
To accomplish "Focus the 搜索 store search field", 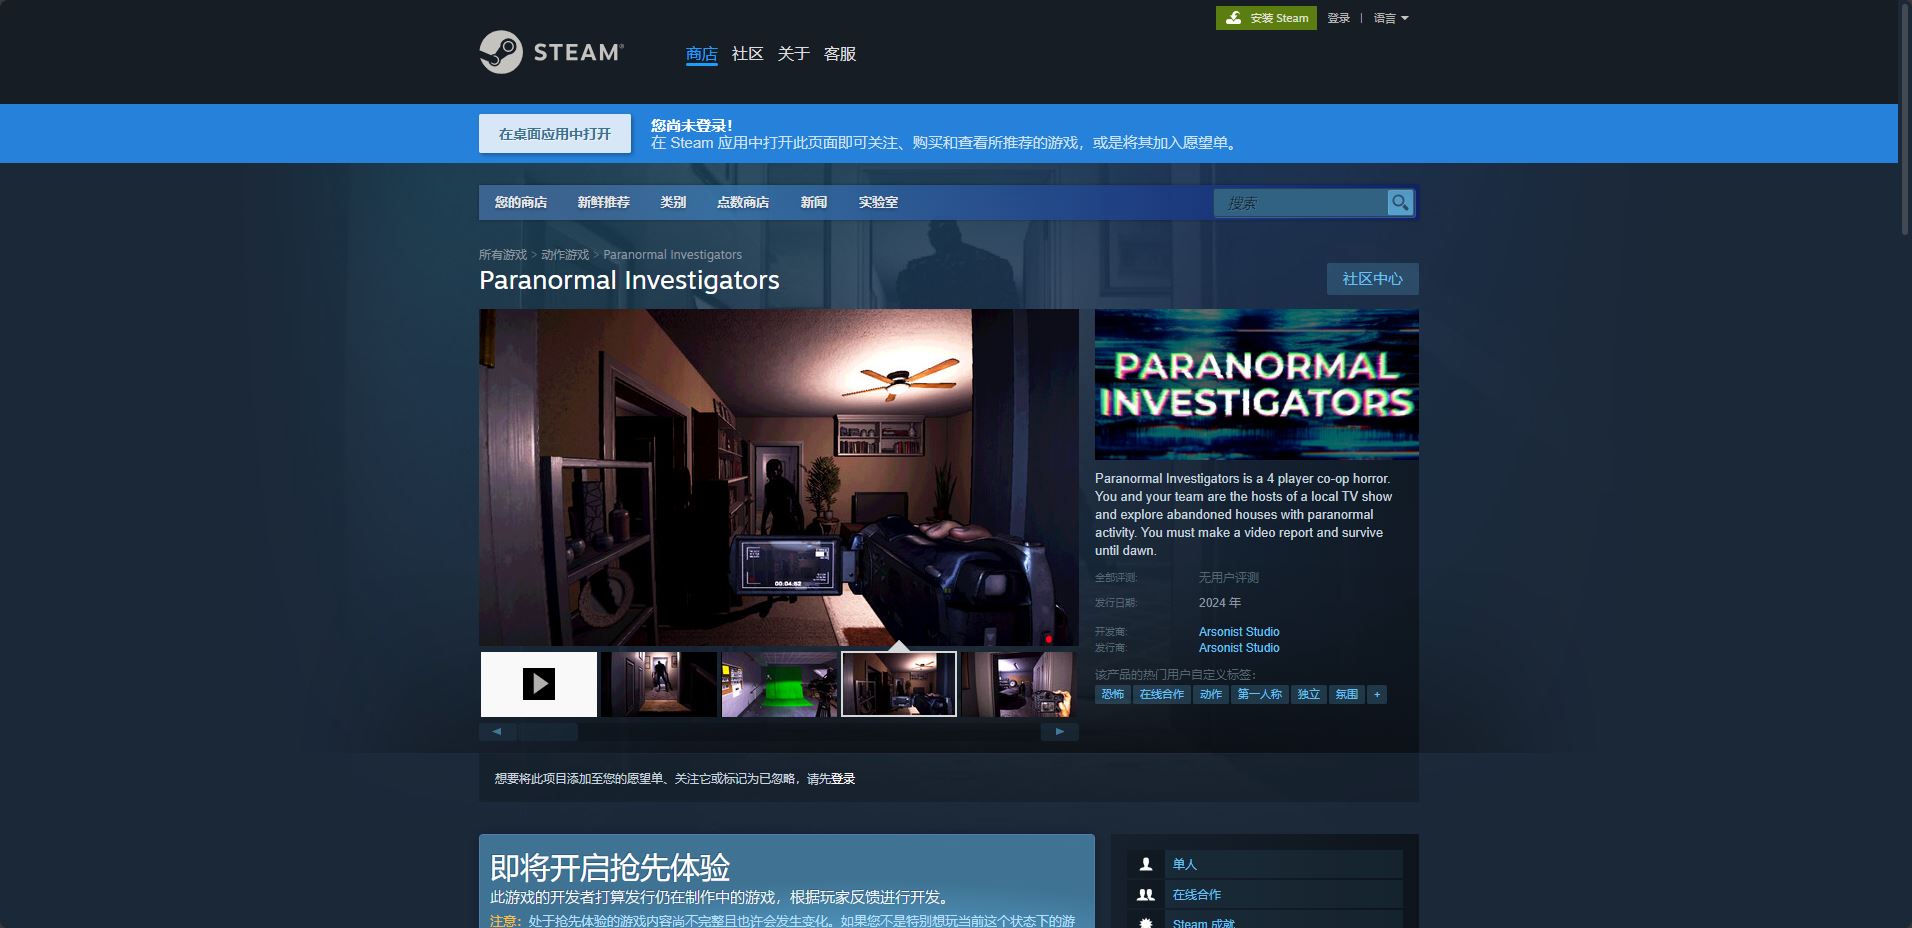I will (x=1301, y=203).
